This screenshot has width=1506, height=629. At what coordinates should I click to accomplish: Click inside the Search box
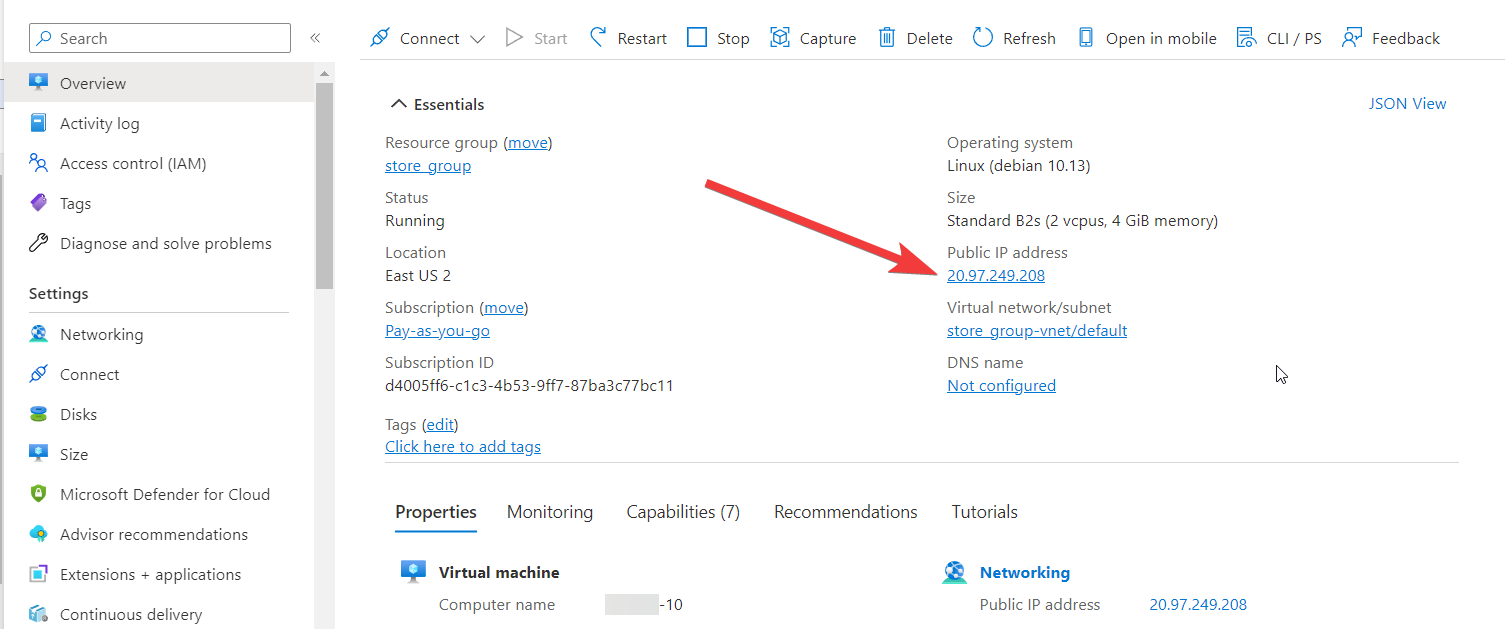pyautogui.click(x=159, y=37)
